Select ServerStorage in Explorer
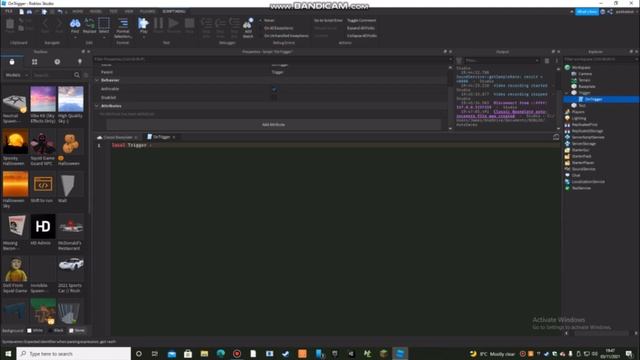 (584, 144)
